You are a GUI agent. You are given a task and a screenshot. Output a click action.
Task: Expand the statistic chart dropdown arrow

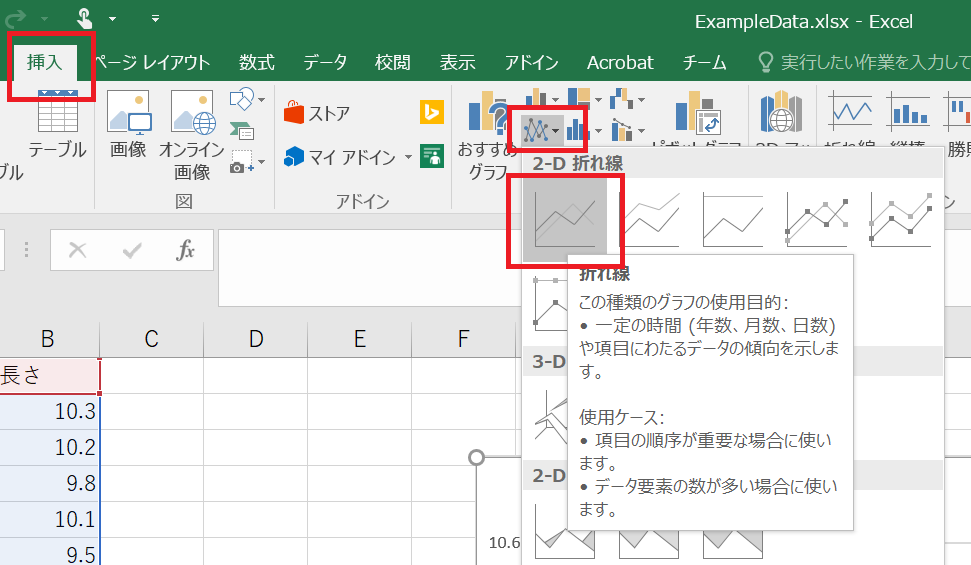(x=598, y=131)
